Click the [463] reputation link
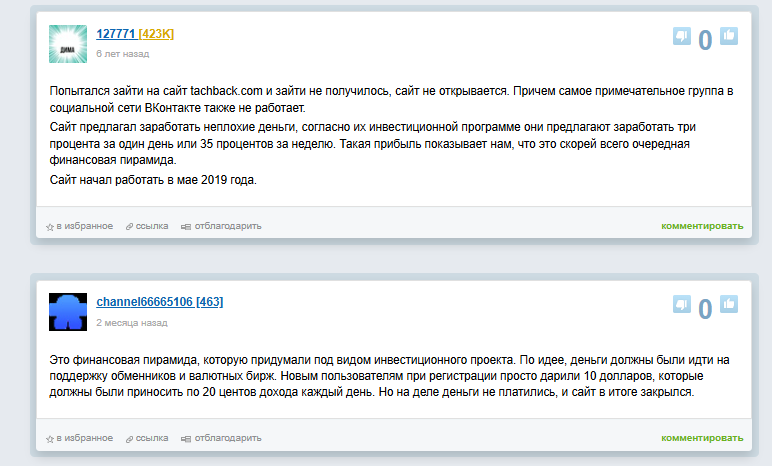Screen dimensions: 772x466 click(x=209, y=301)
